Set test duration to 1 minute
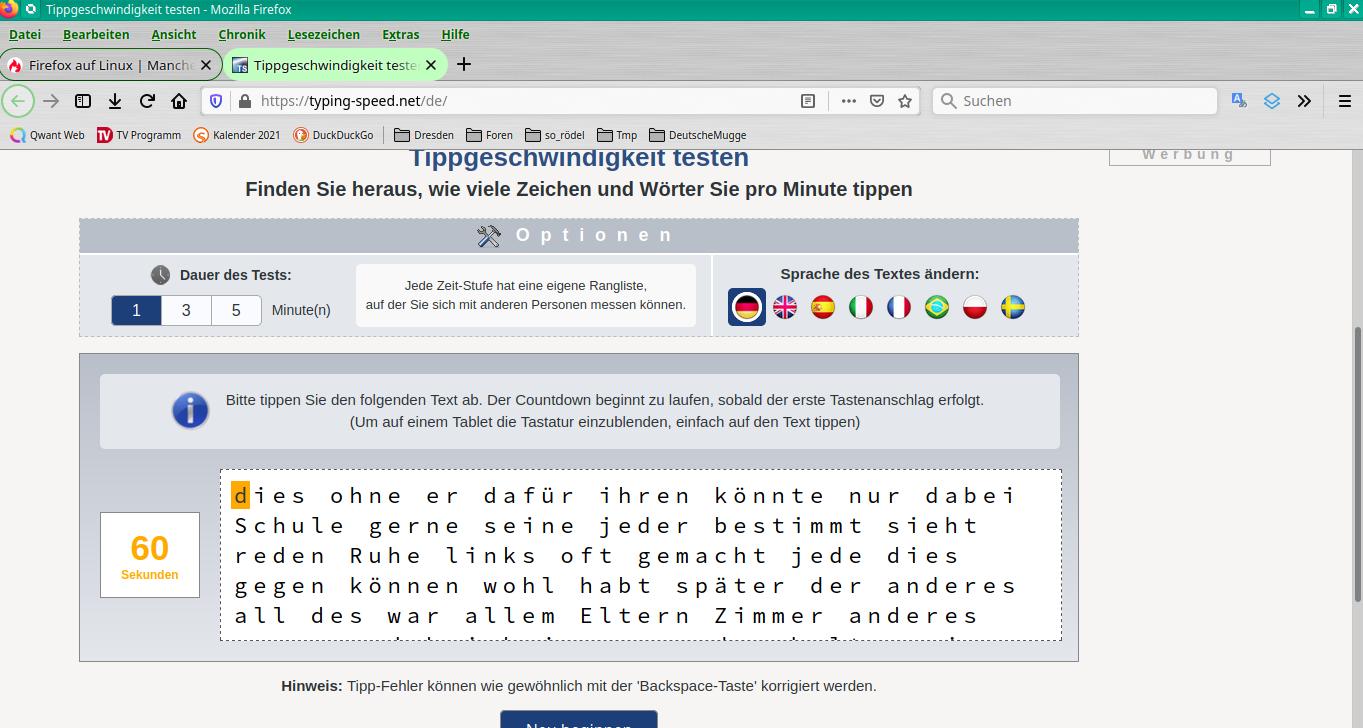Screen dimensions: 1363x728 coord(136,310)
